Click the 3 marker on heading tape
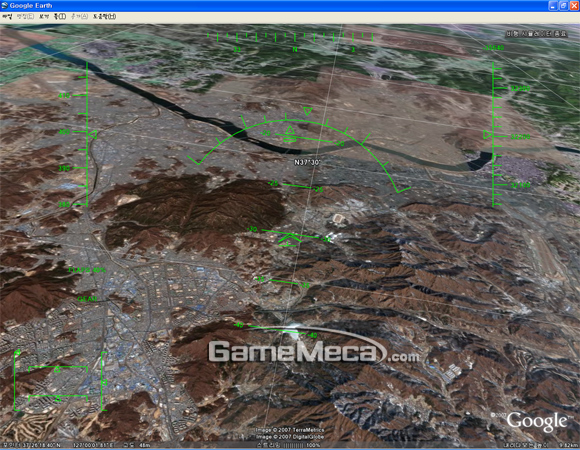 [x=353, y=49]
